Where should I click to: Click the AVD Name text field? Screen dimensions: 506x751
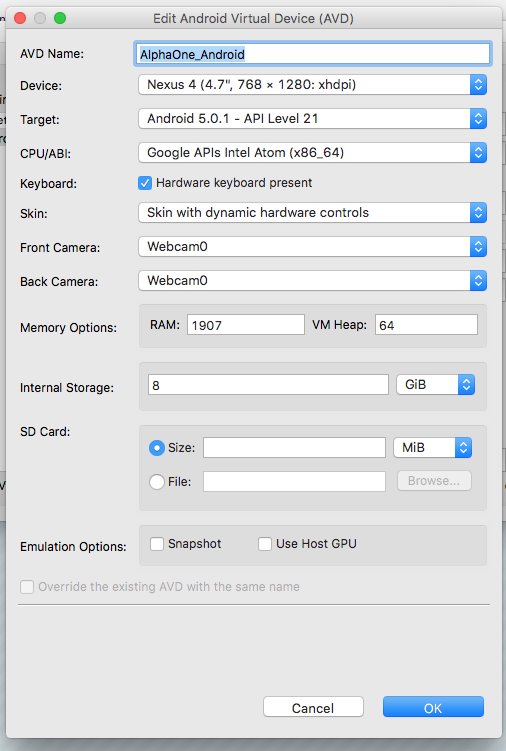312,54
